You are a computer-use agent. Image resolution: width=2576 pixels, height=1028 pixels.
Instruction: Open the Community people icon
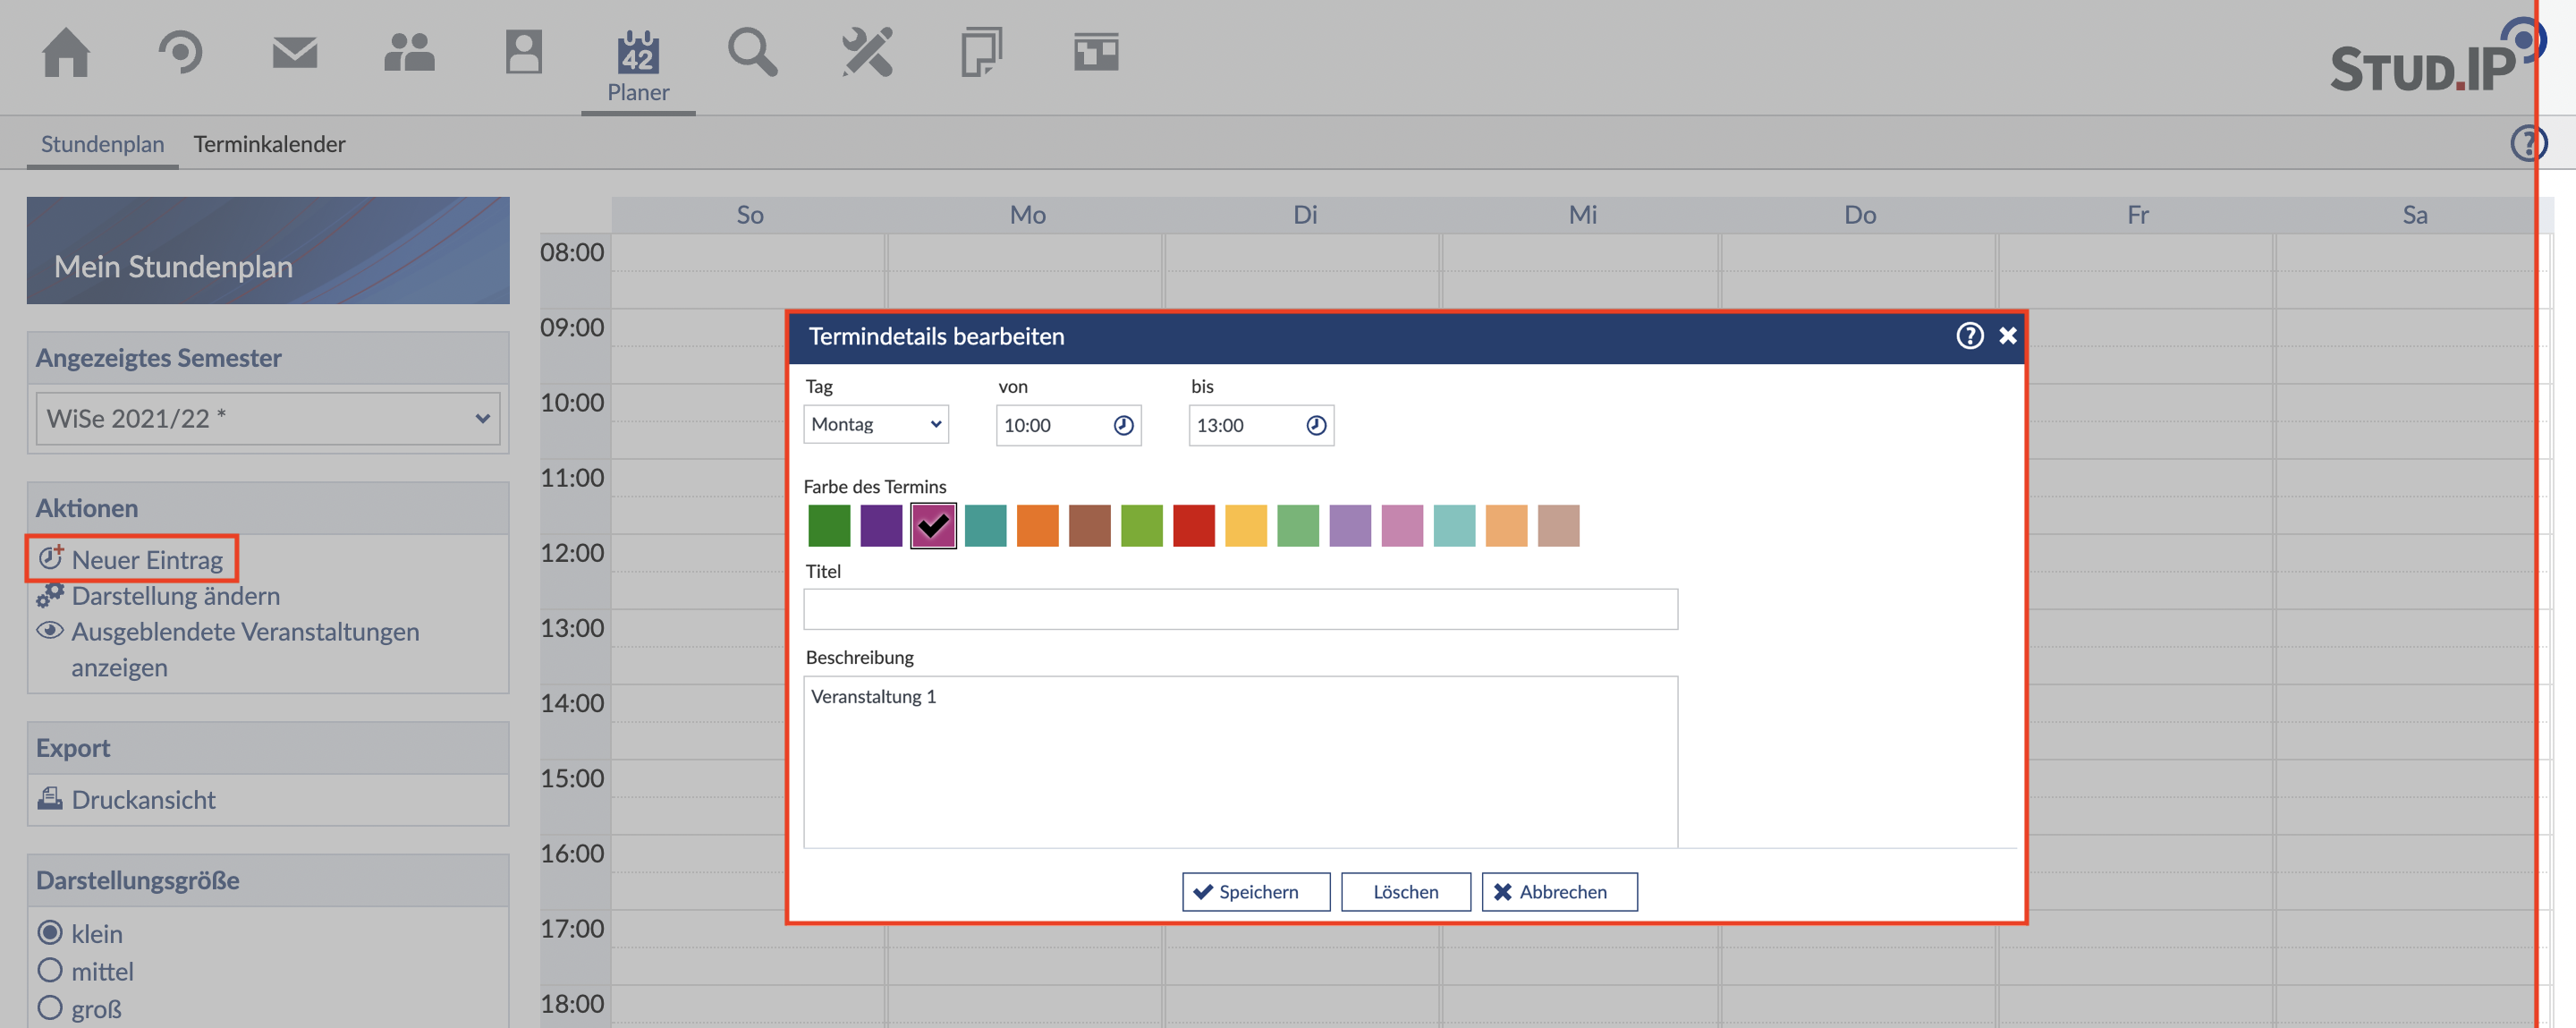tap(409, 52)
